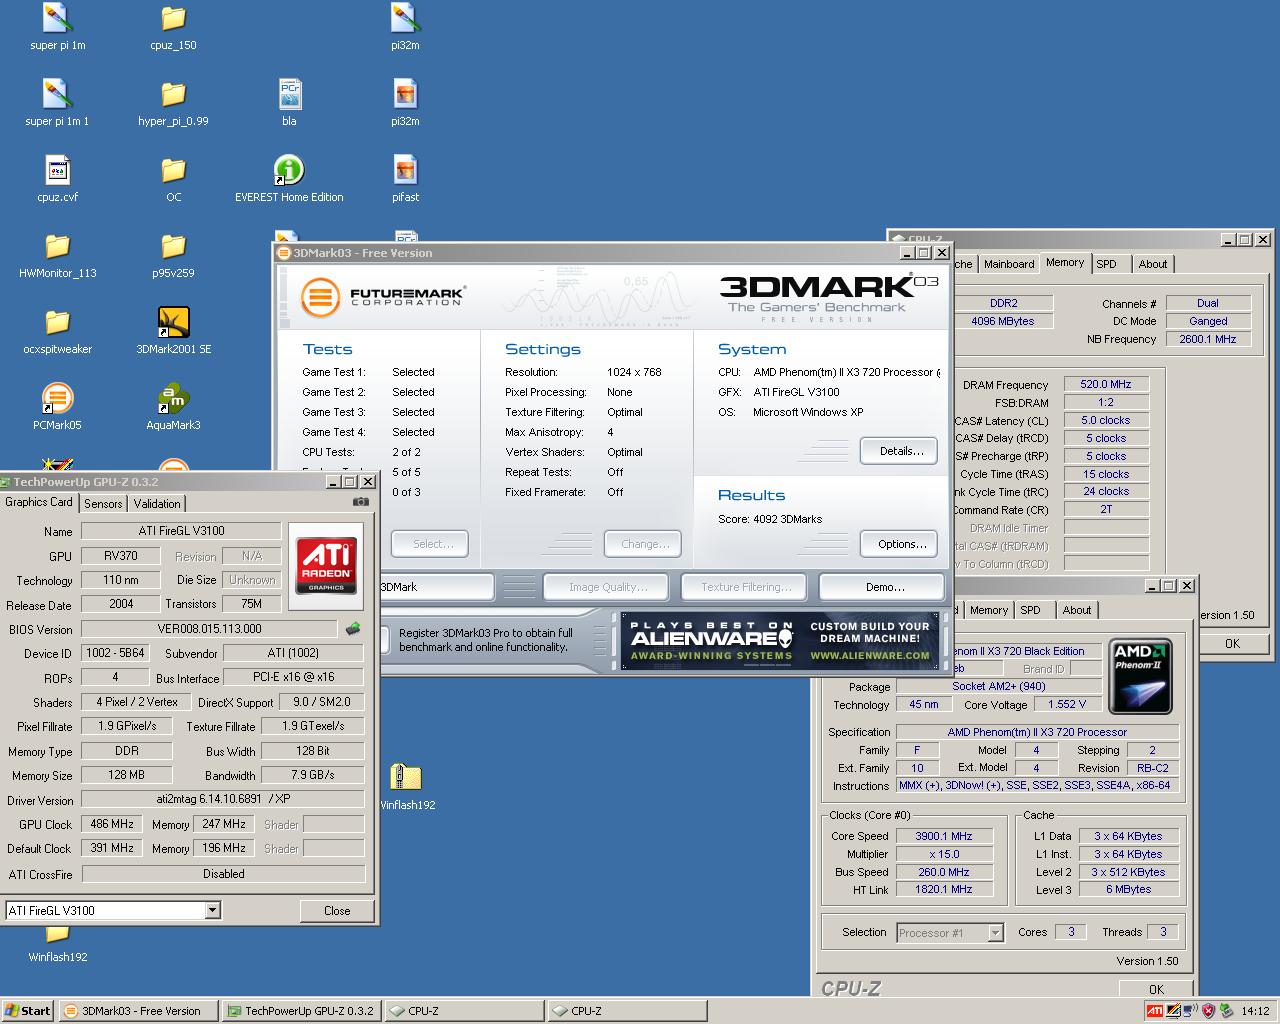Switch to Mainboard tab in upper CPU-Z
Screen dimensions: 1280x1024
pyautogui.click(x=1009, y=264)
